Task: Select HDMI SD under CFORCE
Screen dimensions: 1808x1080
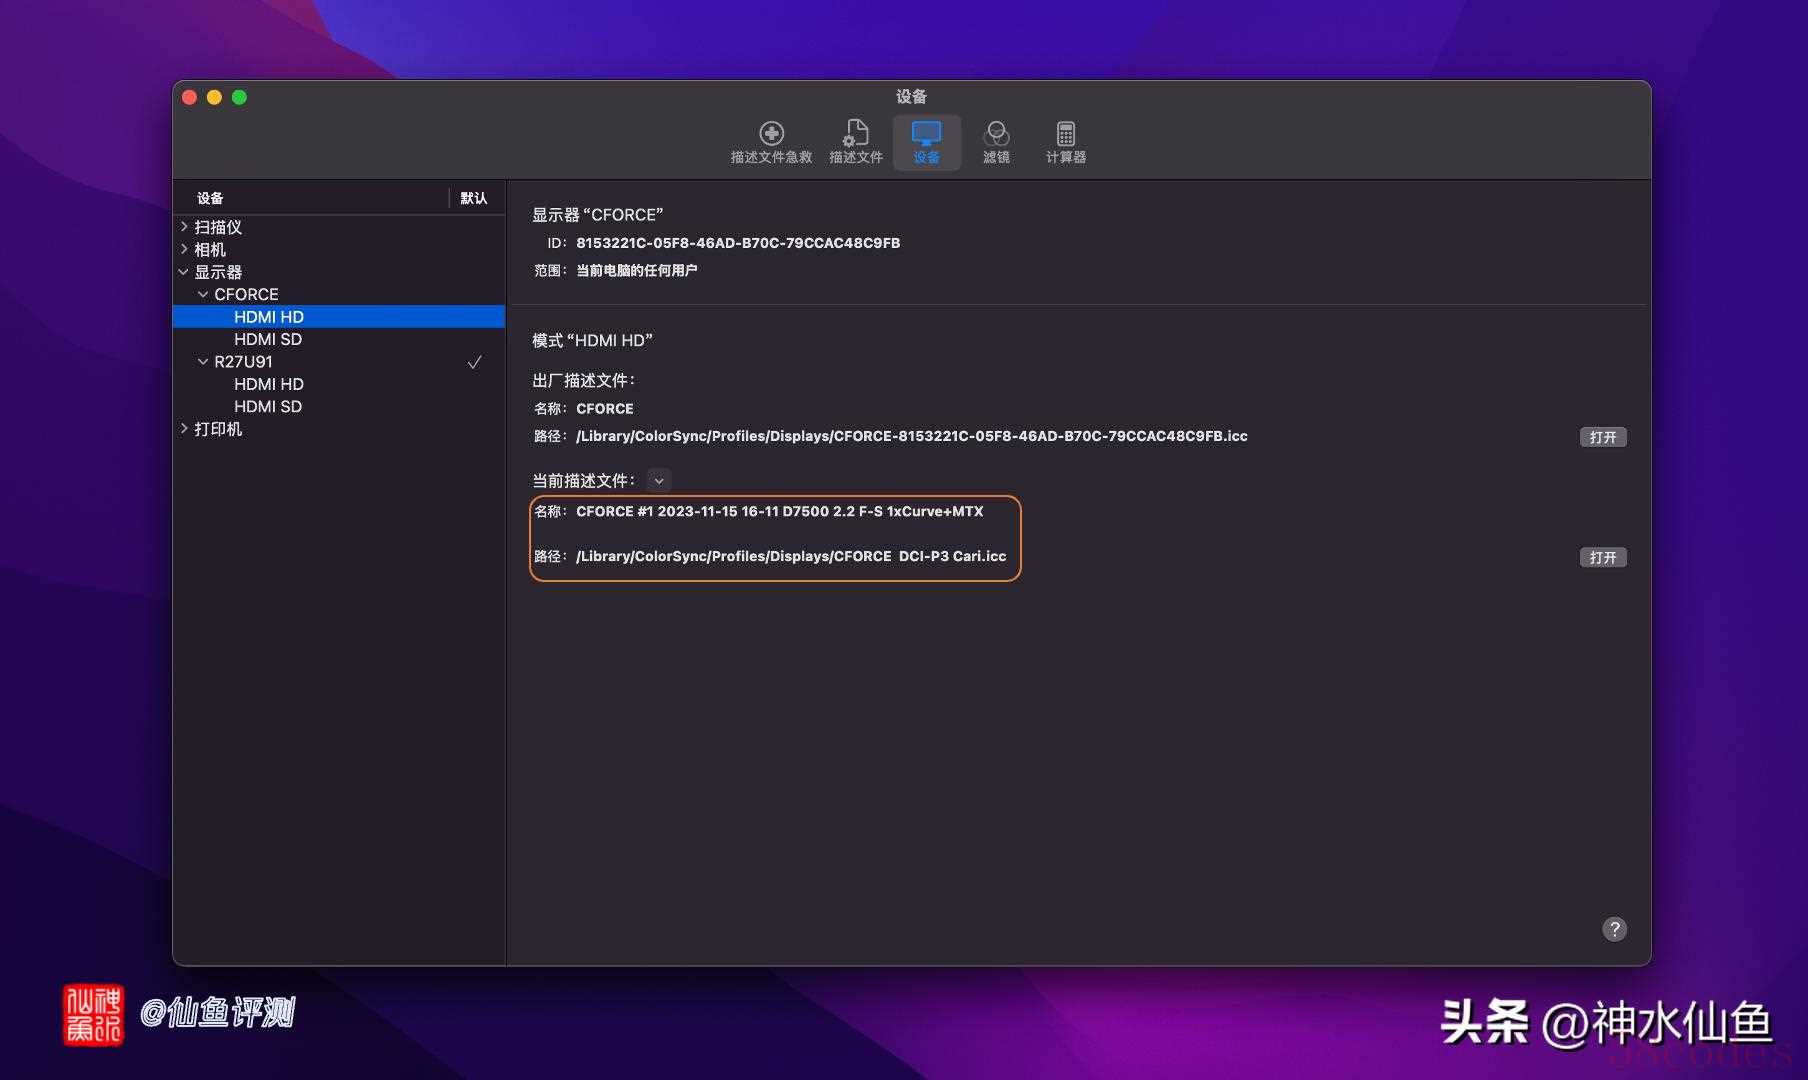Action: coord(268,339)
